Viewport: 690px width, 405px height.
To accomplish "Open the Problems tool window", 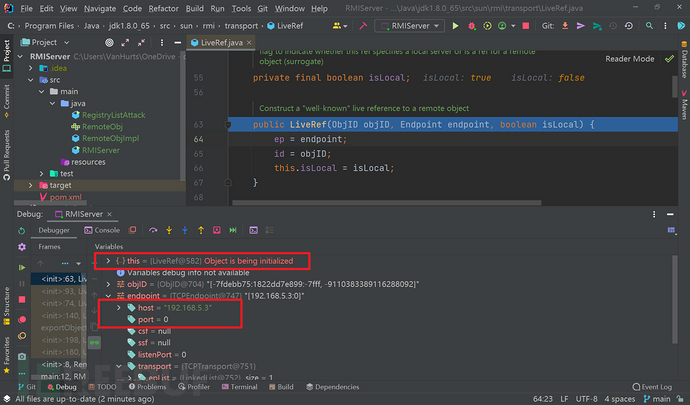I will pos(147,387).
